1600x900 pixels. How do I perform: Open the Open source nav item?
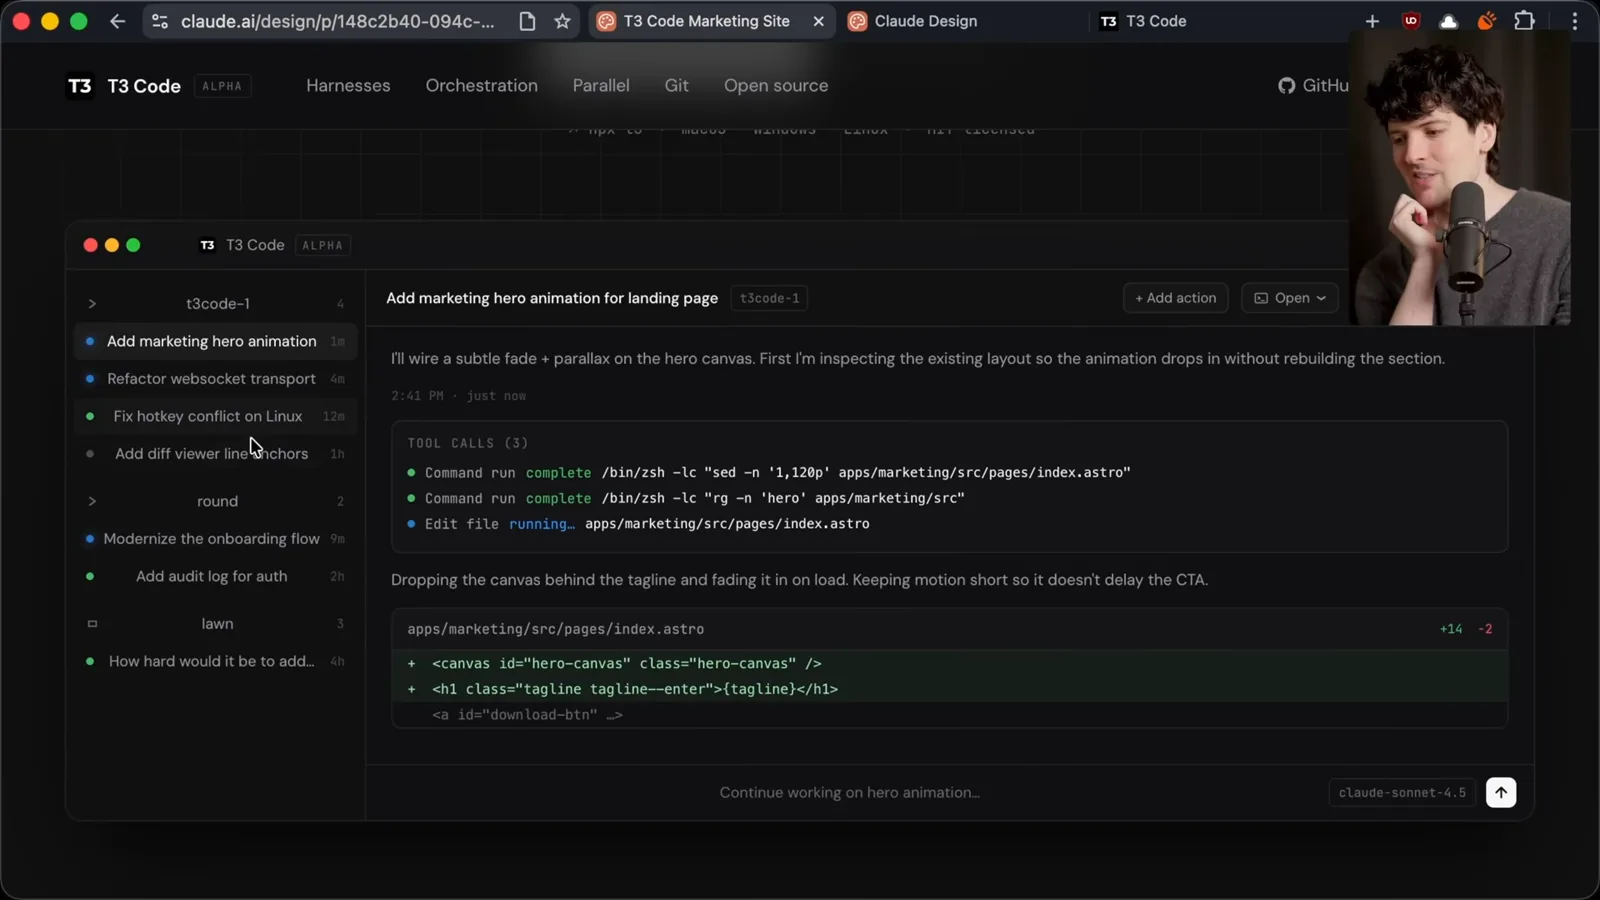coord(776,86)
